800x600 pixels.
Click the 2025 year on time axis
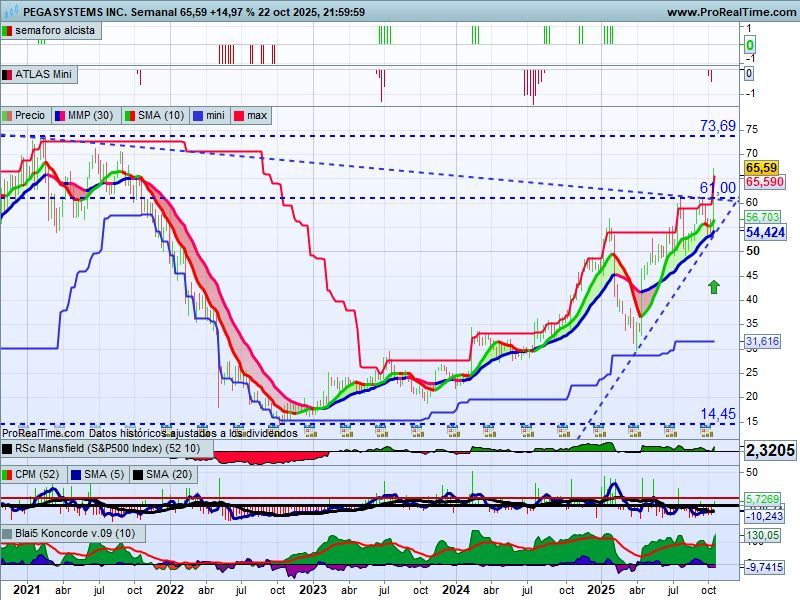pyautogui.click(x=601, y=590)
